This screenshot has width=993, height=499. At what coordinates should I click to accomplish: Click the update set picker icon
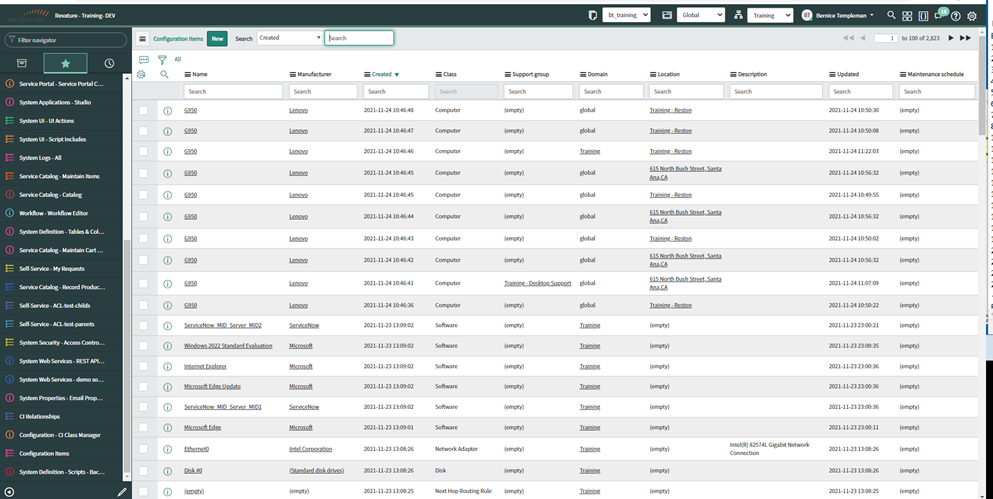[x=593, y=15]
